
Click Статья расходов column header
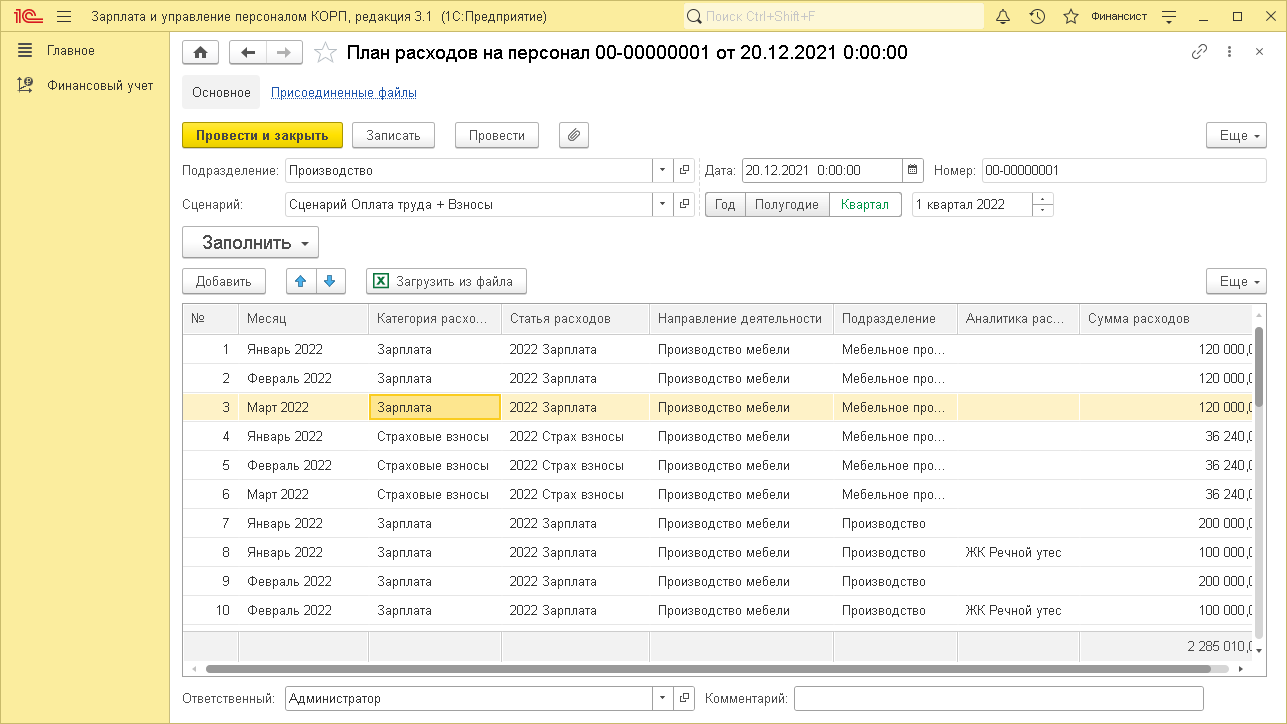(575, 319)
